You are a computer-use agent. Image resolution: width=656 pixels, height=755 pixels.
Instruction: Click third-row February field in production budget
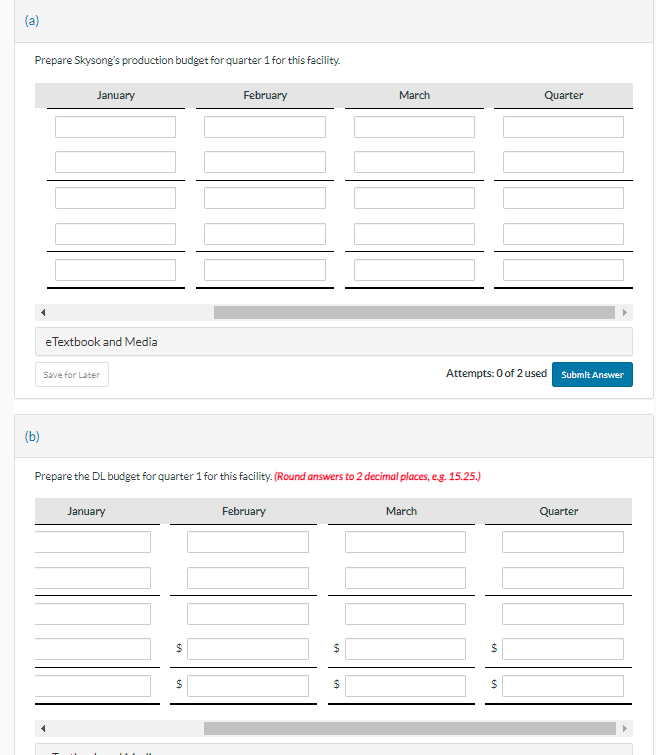tap(264, 198)
